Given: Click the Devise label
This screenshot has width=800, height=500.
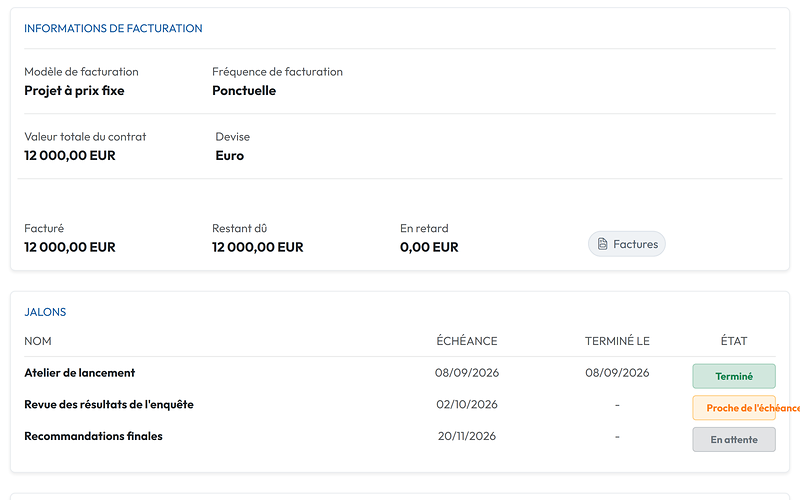Looking at the screenshot, I should [x=233, y=137].
